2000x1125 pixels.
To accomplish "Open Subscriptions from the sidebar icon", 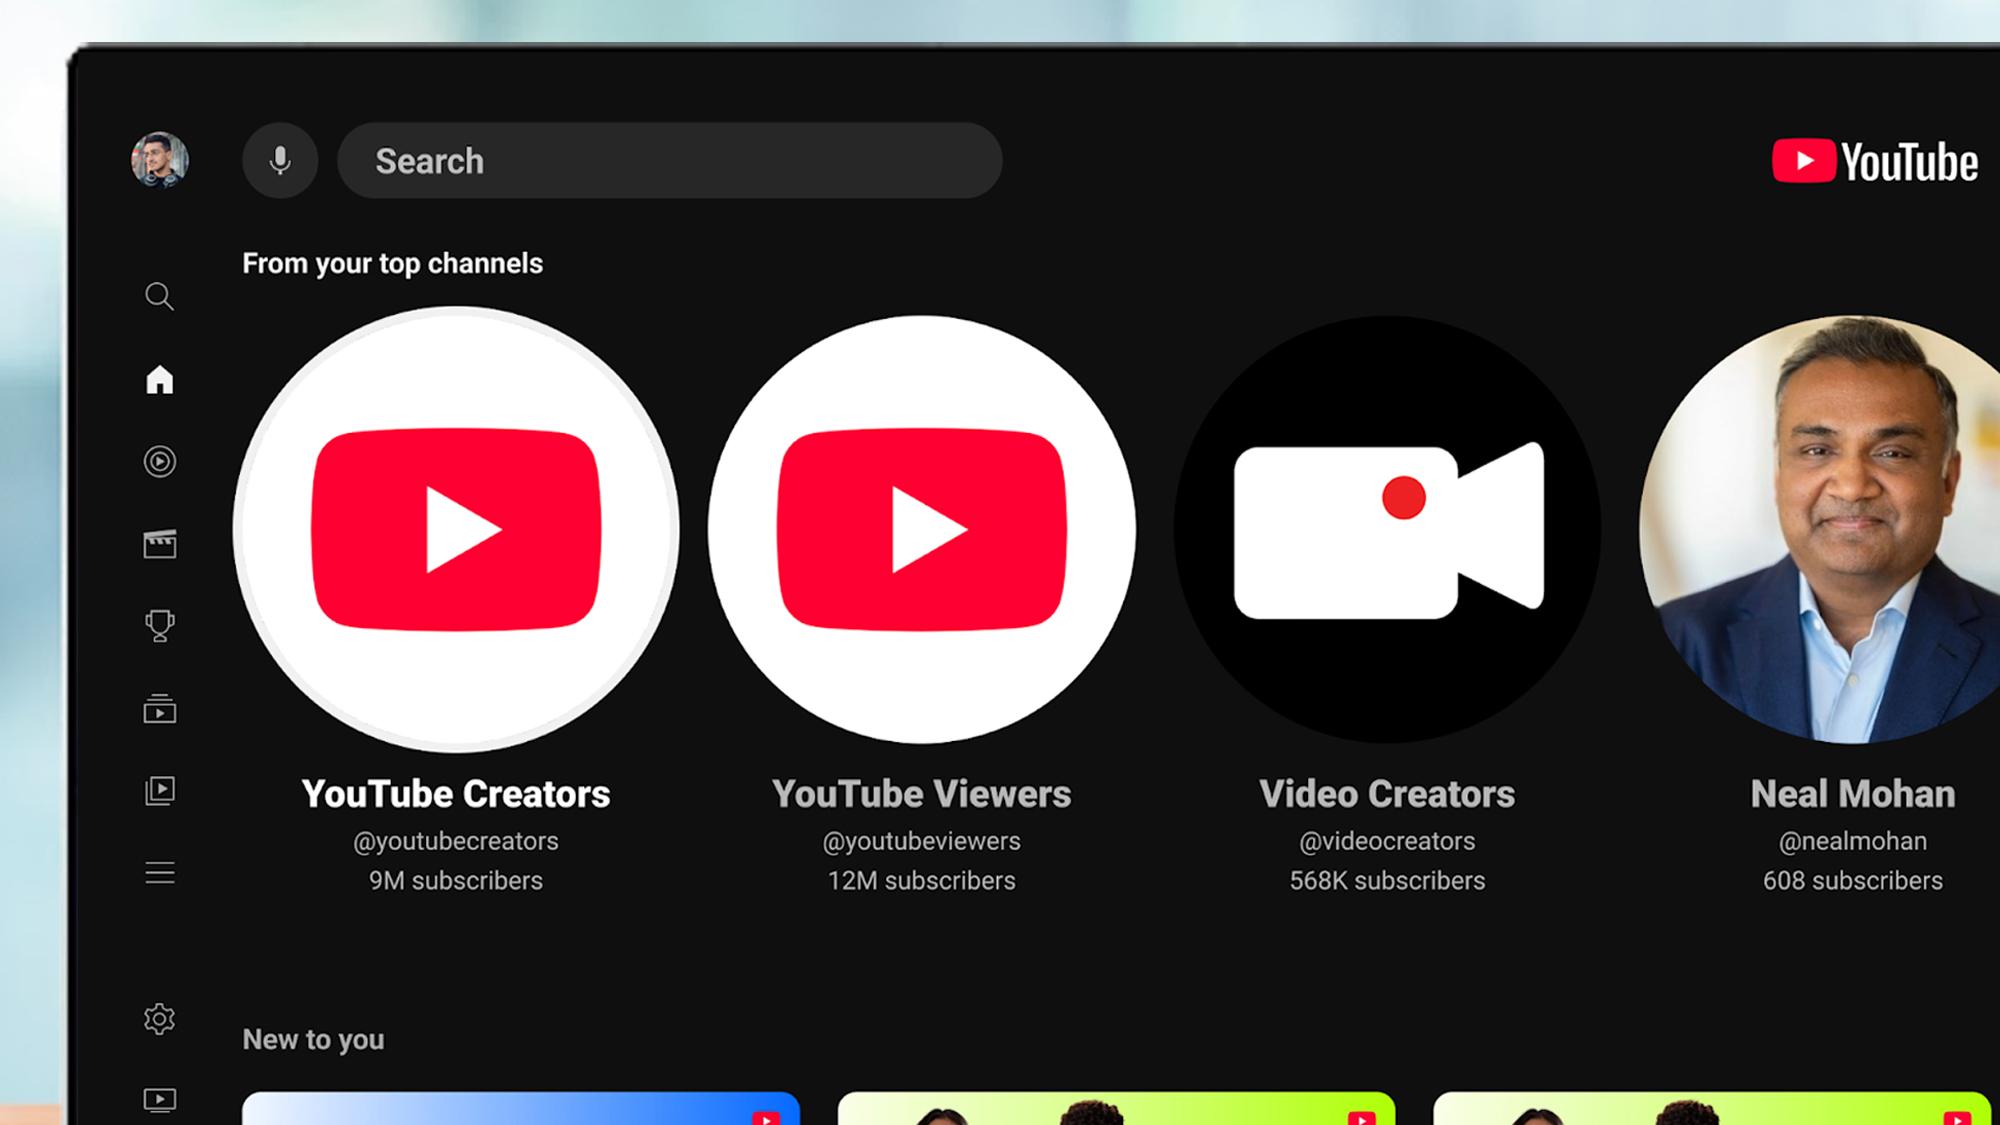I will [x=159, y=708].
